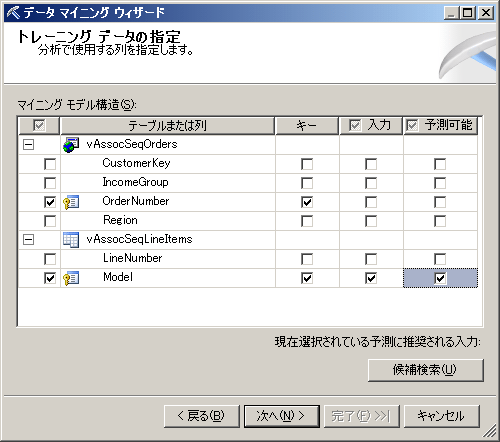The image size is (500, 442).
Task: Click the 候補検索 suggest button
Action: coord(426,370)
